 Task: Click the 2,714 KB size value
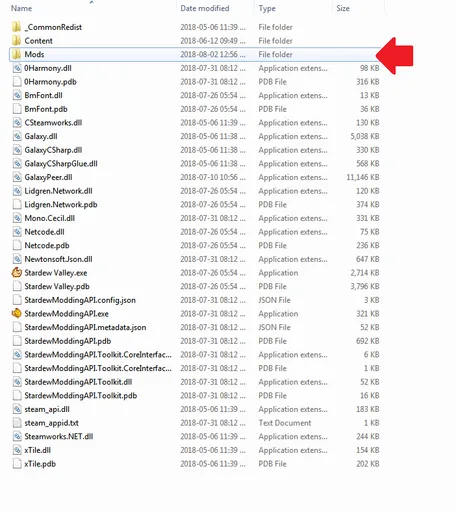tap(365, 273)
